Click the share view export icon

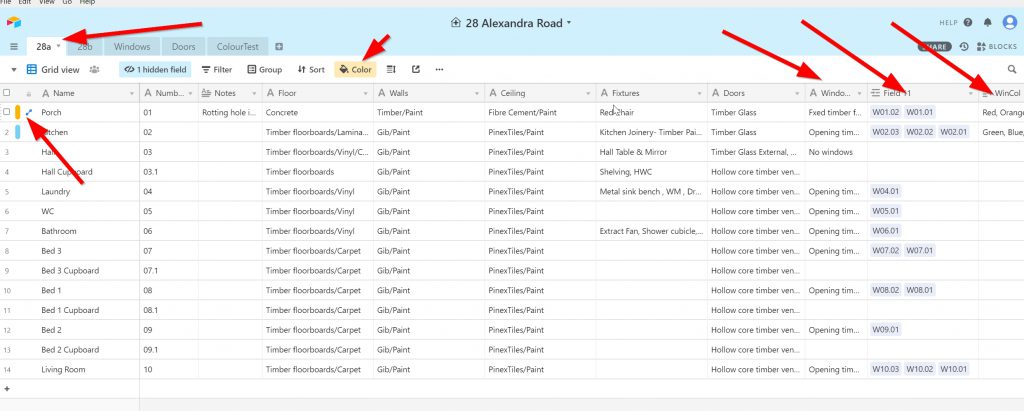coord(415,70)
